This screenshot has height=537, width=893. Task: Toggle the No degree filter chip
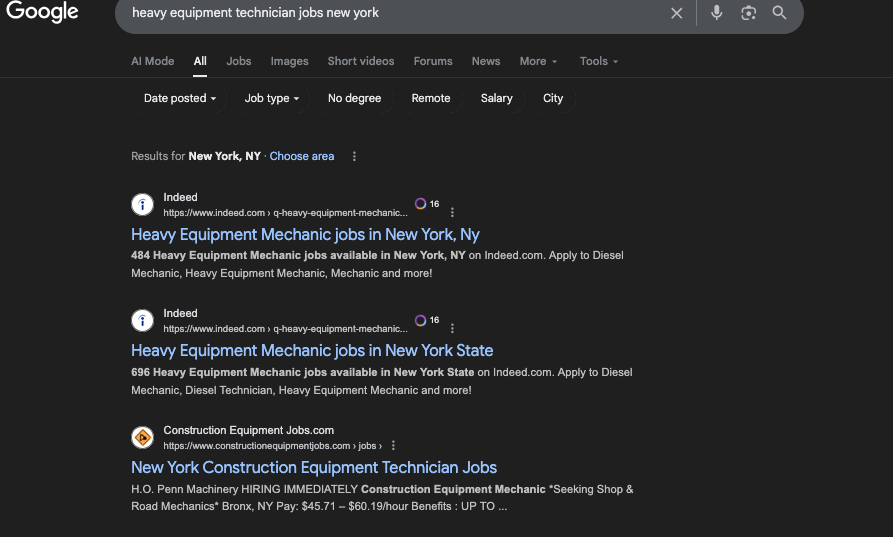pyautogui.click(x=354, y=98)
